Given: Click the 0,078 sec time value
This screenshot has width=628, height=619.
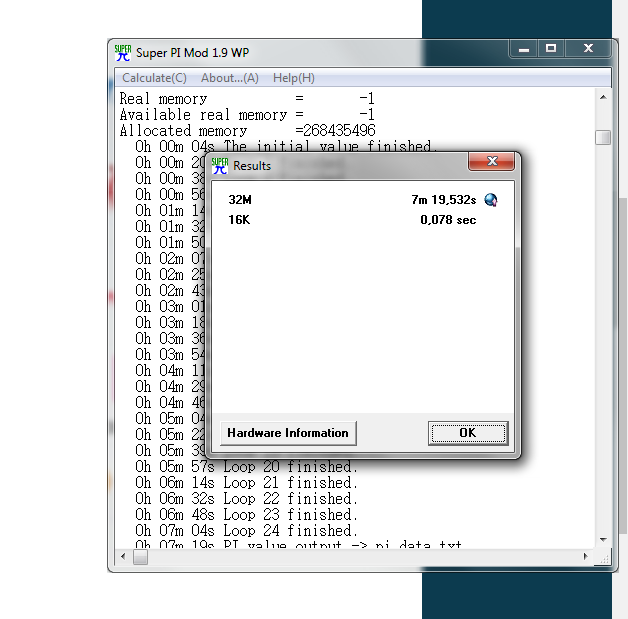Looking at the screenshot, I should click(448, 219).
